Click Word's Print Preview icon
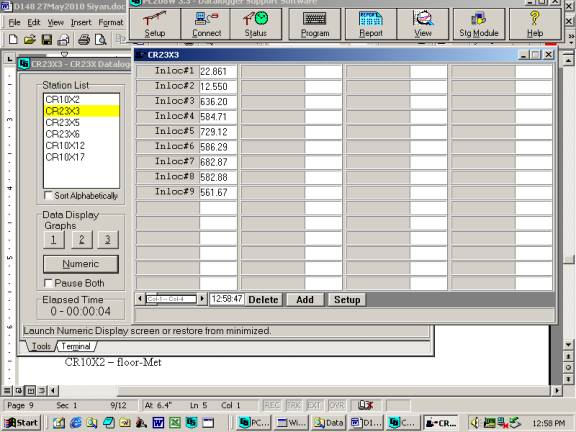The width and height of the screenshot is (576, 432). (100, 39)
